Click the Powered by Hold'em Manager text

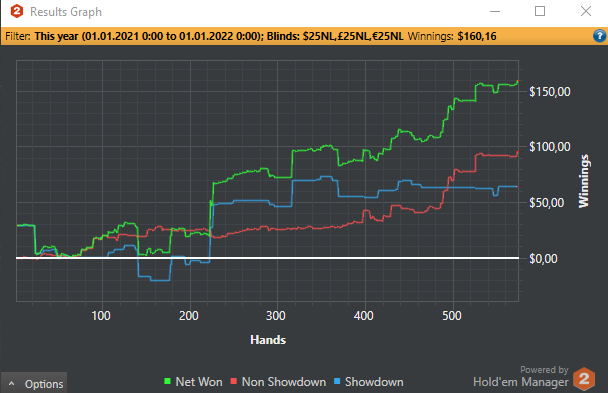(x=521, y=376)
